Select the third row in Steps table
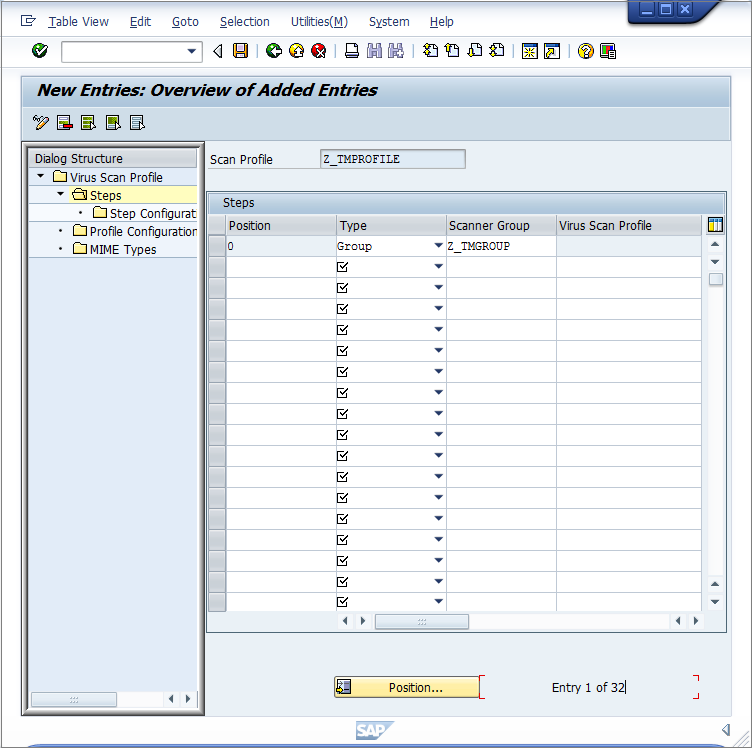 (217, 288)
